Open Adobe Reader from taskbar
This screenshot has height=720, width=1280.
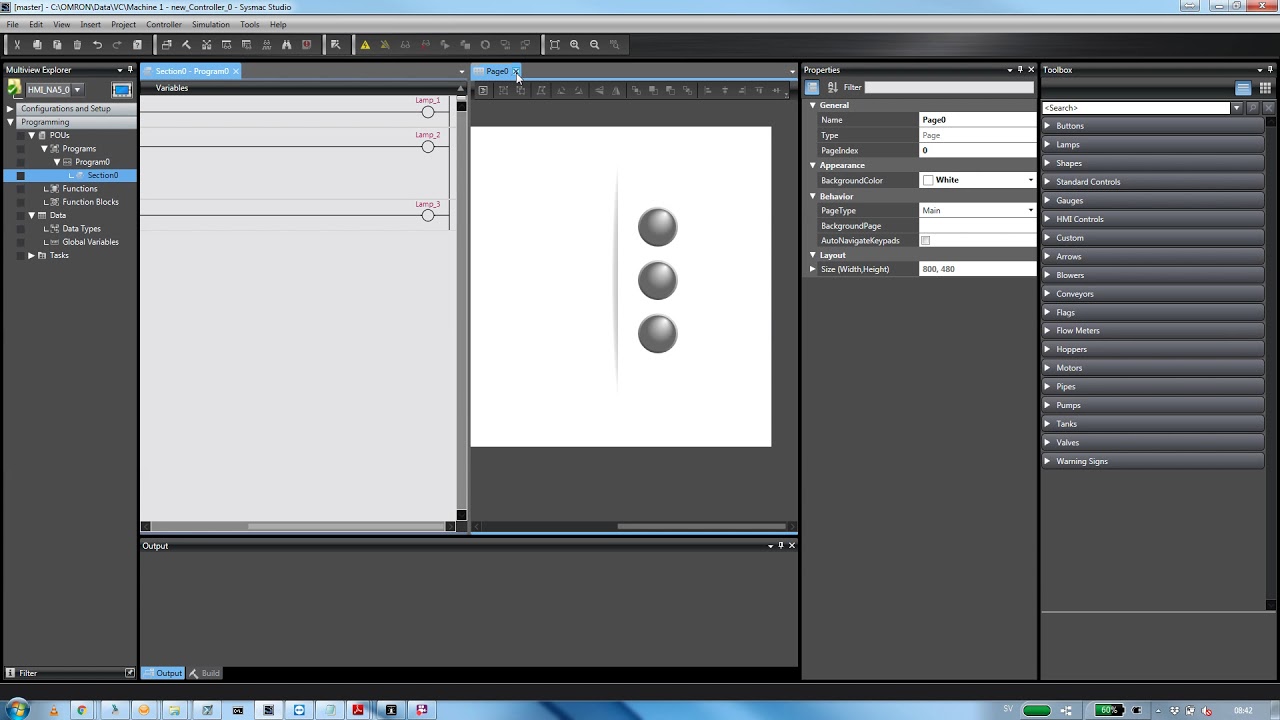tap(357, 710)
